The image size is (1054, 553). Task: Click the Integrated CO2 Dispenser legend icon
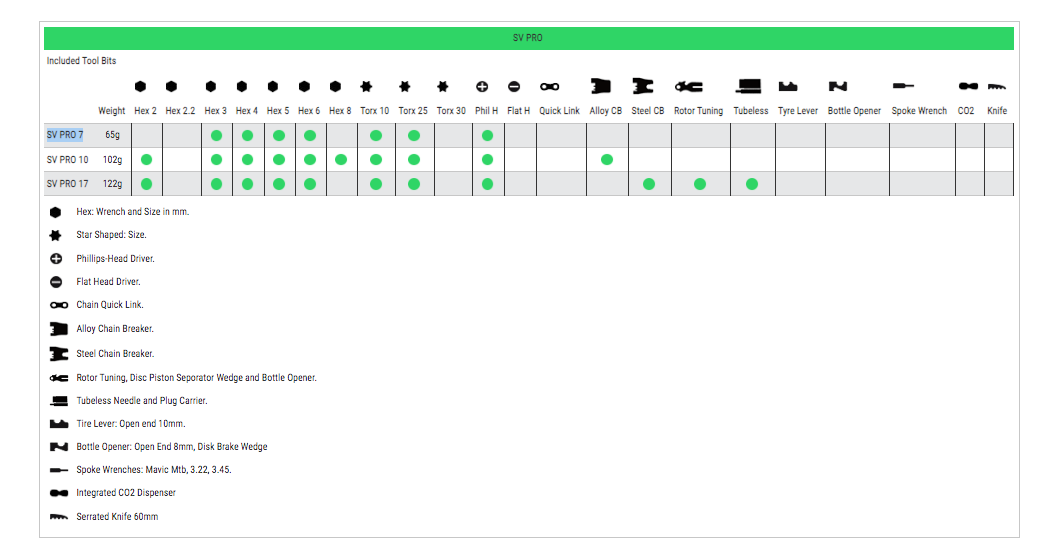coord(58,493)
